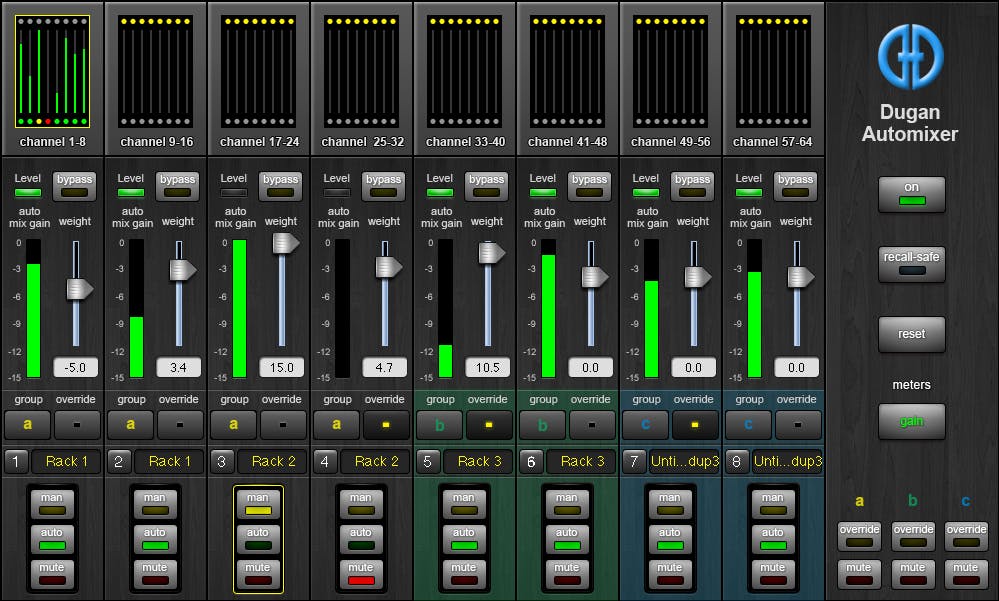Click the Dugan Automixer logo icon
Screen dimensions: 999x601
coord(910,56)
